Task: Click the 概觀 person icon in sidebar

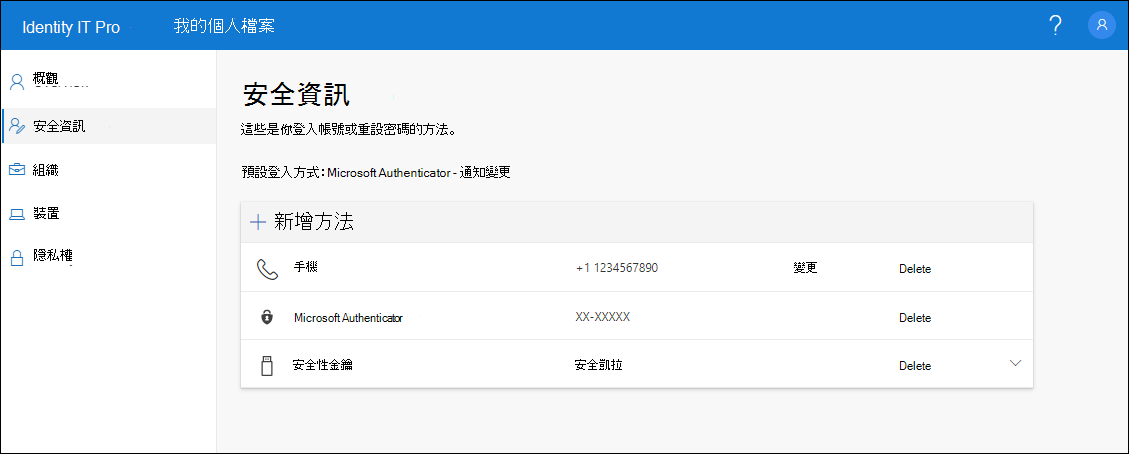Action: [x=17, y=81]
